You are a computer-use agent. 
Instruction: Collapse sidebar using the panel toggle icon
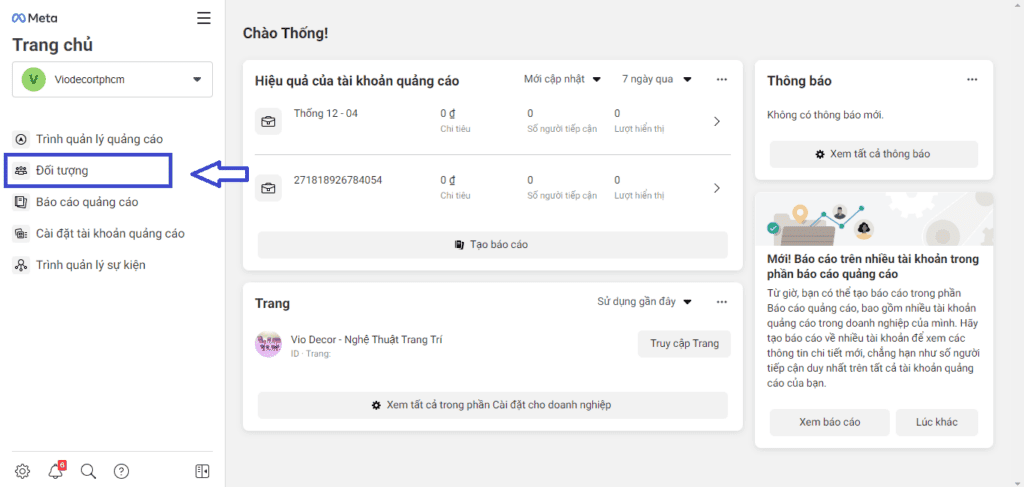[202, 471]
